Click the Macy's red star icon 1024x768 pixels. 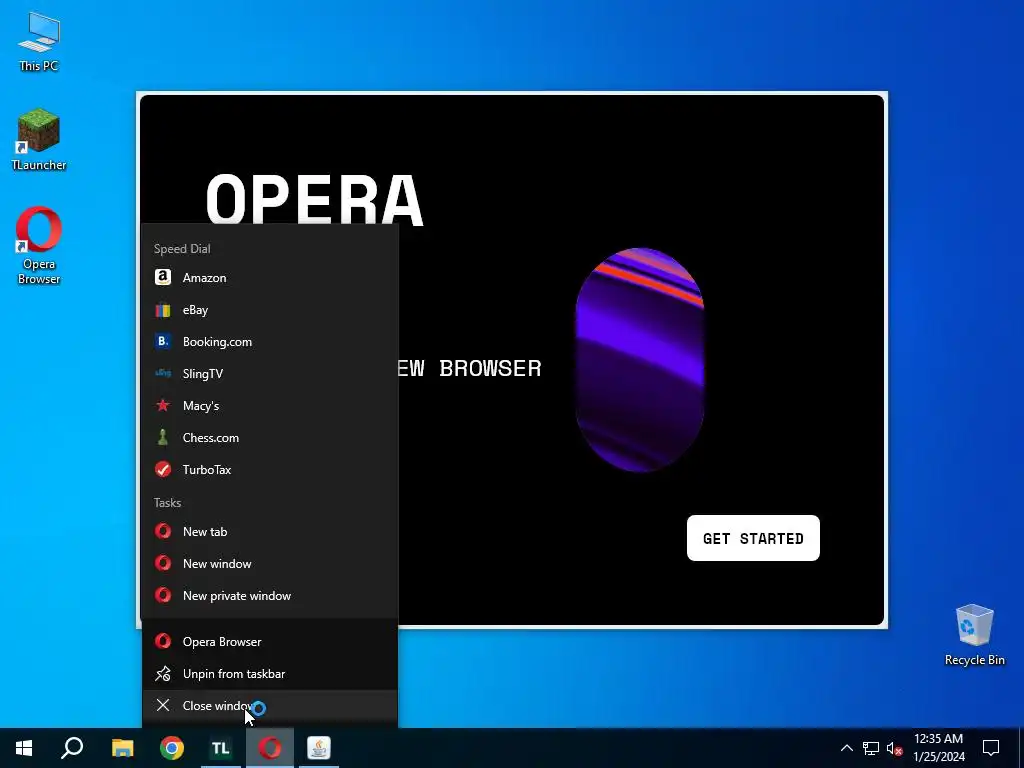163,405
